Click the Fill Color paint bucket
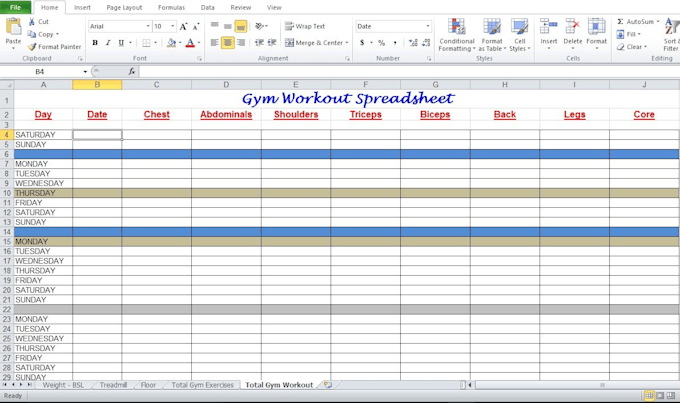This screenshot has width=680, height=403. coord(171,43)
